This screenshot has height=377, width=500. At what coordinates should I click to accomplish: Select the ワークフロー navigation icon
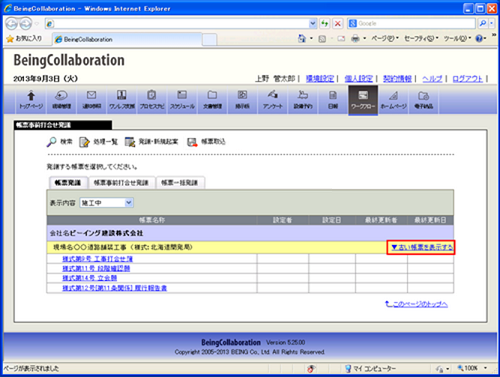[x=363, y=100]
